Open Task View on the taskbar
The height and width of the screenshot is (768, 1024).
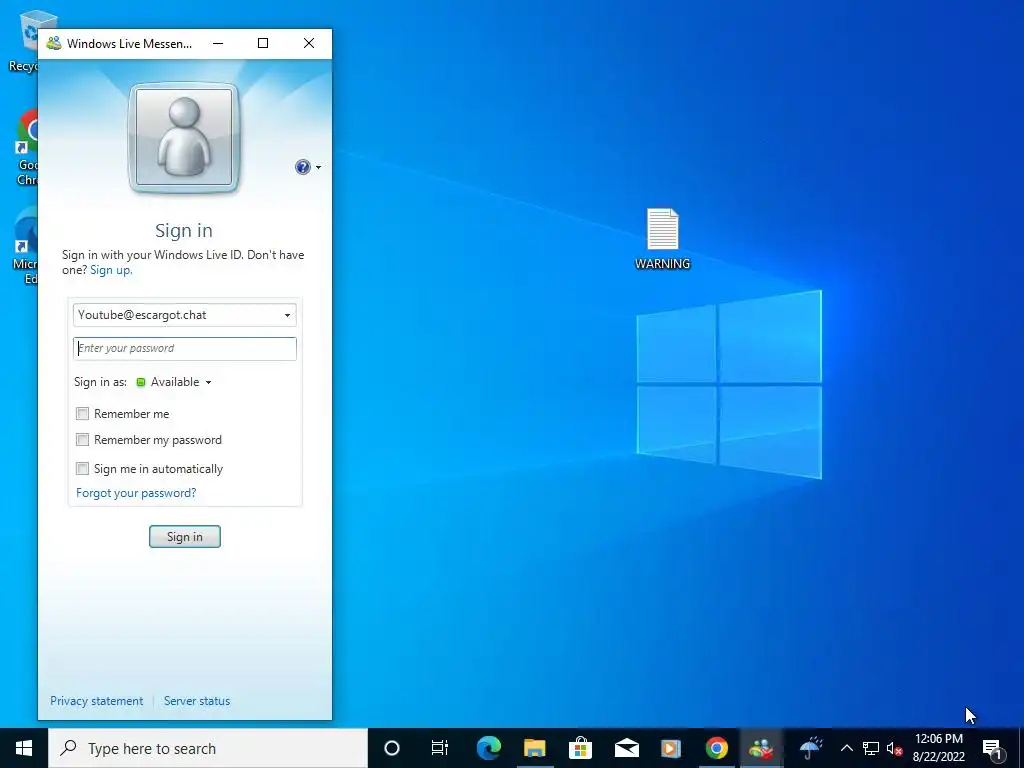tap(440, 748)
